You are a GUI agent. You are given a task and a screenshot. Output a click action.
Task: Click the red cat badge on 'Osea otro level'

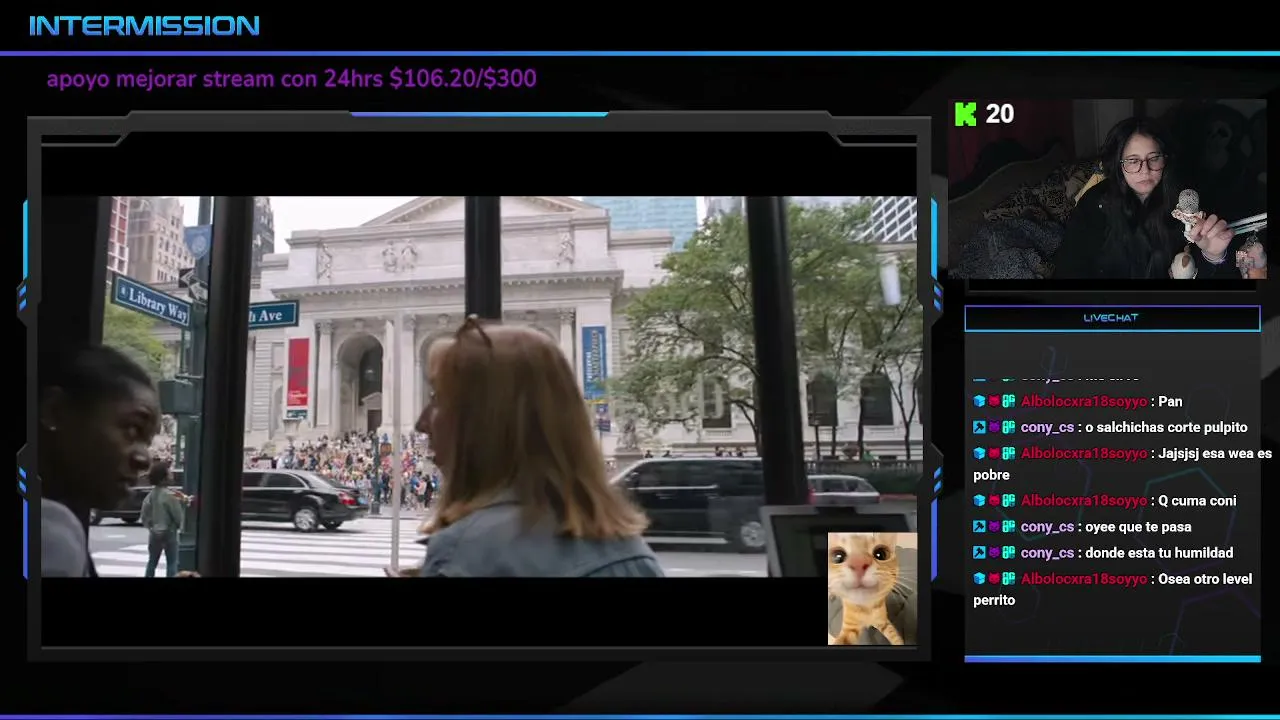pyautogui.click(x=994, y=578)
